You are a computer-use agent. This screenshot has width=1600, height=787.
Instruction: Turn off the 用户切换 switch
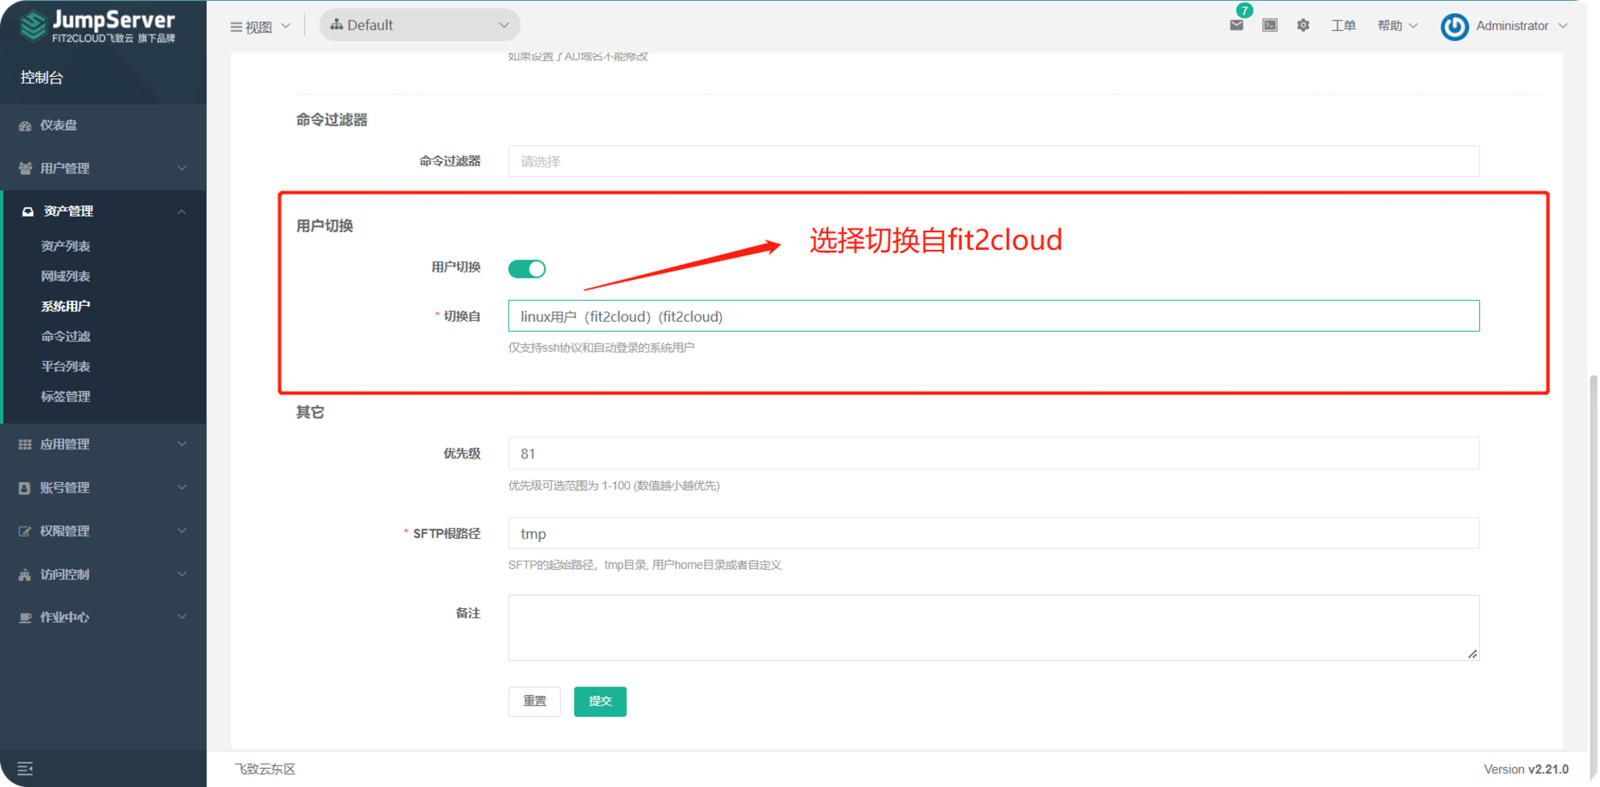point(527,268)
